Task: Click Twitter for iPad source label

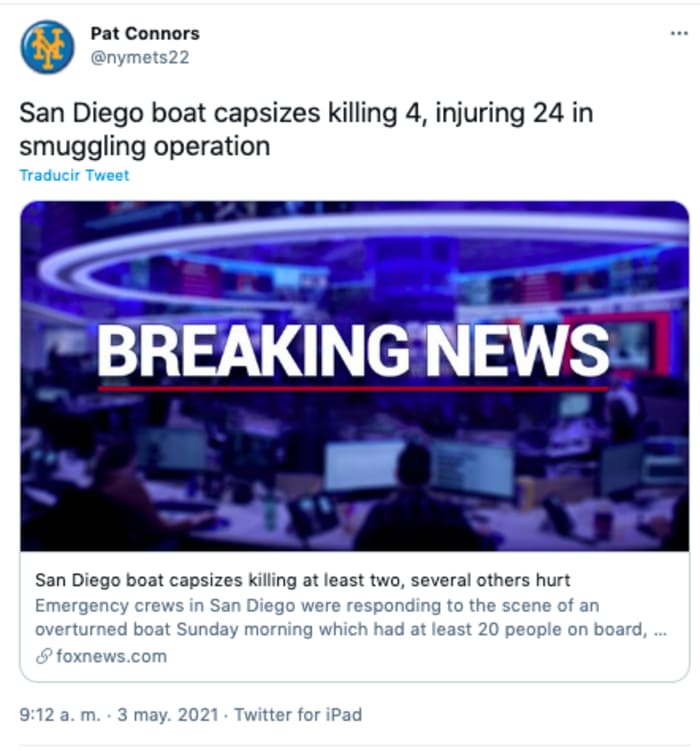Action: click(x=298, y=715)
